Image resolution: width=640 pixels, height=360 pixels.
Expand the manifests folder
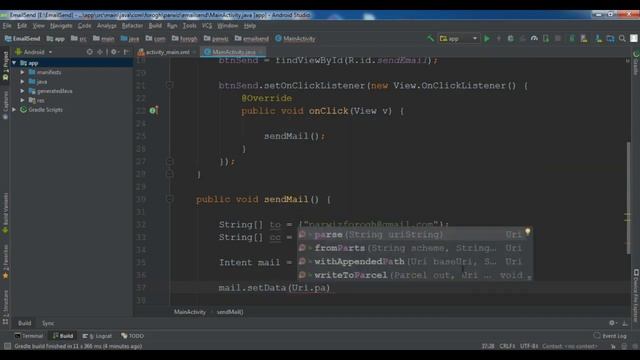point(22,72)
